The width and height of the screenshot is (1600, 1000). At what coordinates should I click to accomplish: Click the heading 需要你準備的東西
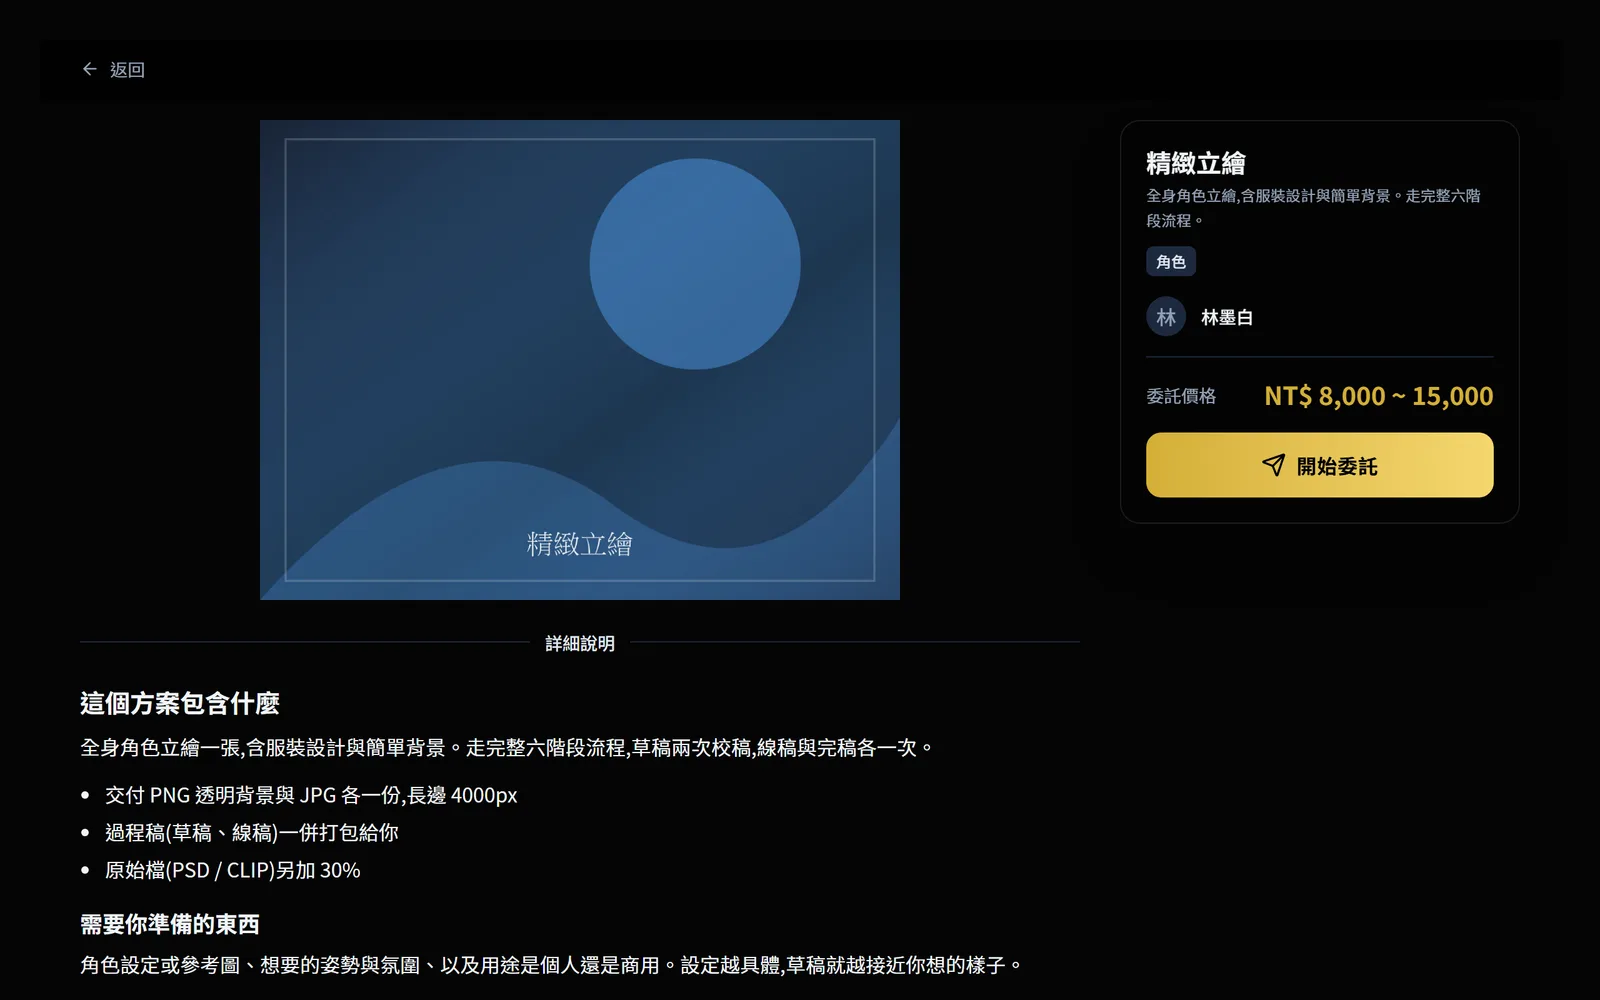[x=170, y=924]
